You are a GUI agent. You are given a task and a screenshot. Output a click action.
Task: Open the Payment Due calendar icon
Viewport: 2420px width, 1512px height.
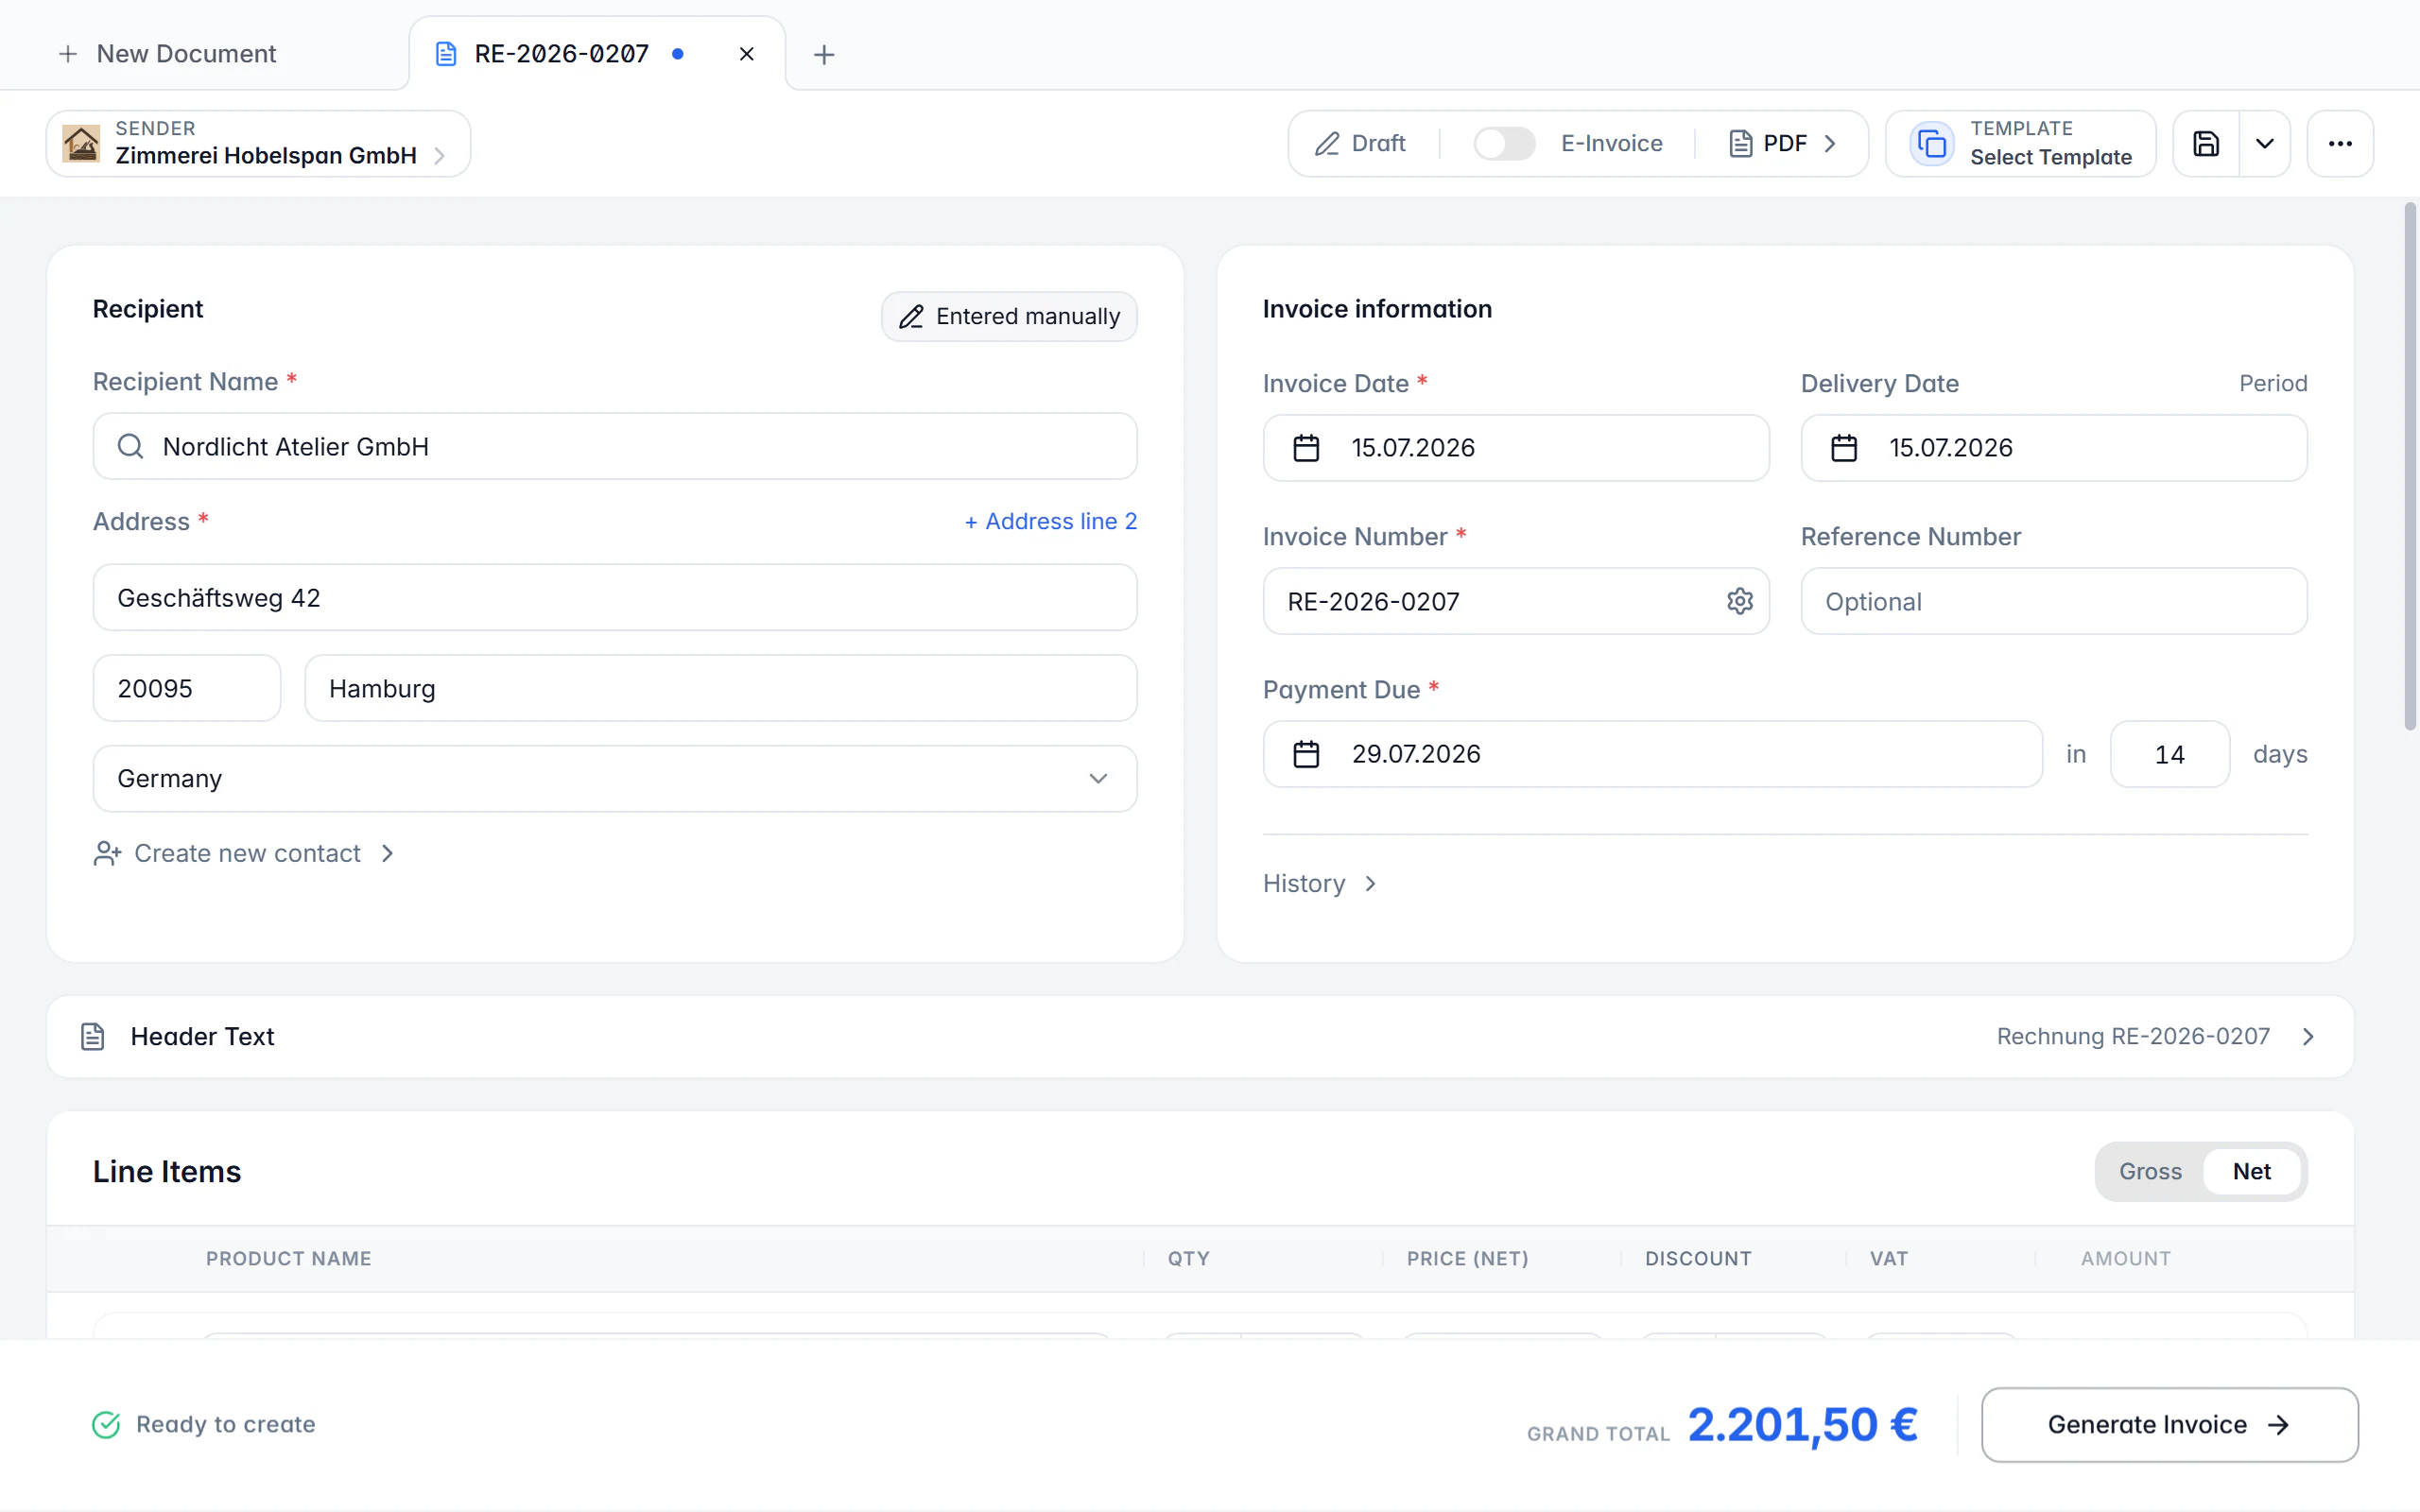coord(1306,754)
